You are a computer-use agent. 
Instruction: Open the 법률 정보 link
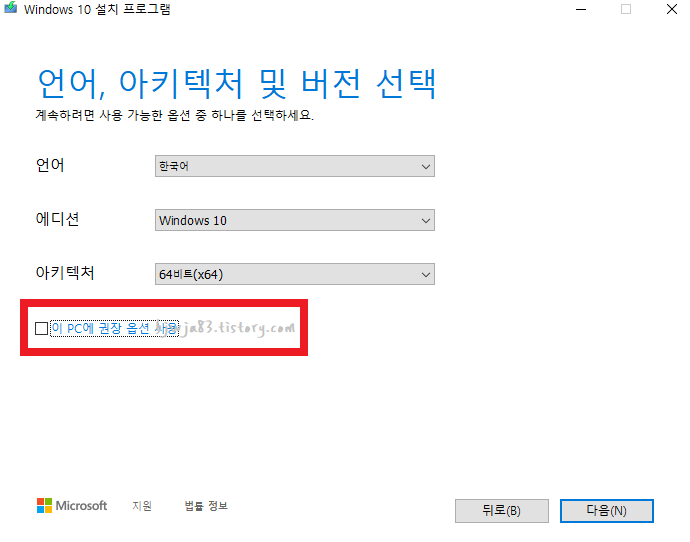(x=206, y=506)
